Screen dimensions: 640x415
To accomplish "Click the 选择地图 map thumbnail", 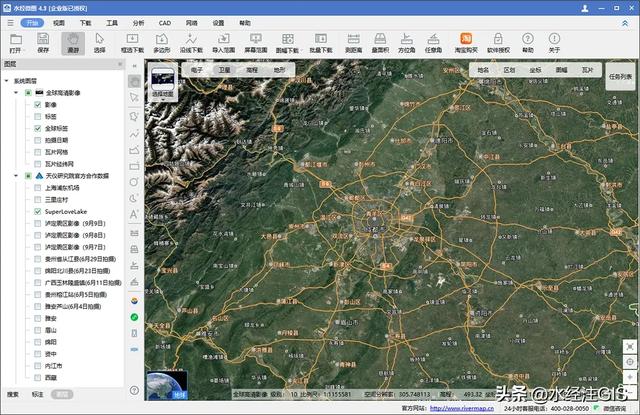I will point(162,82).
